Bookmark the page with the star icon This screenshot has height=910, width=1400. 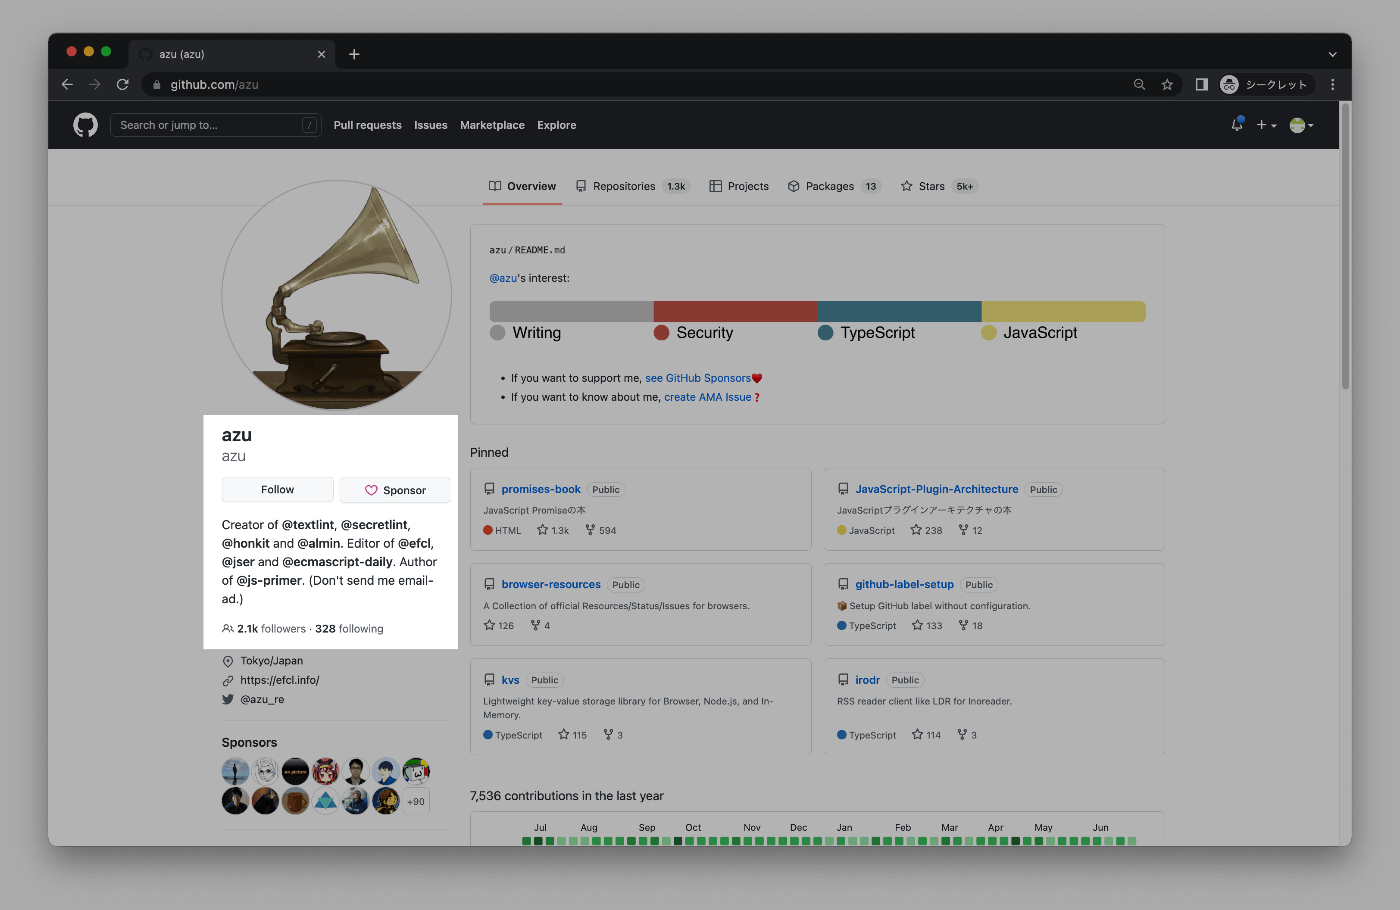click(1167, 85)
